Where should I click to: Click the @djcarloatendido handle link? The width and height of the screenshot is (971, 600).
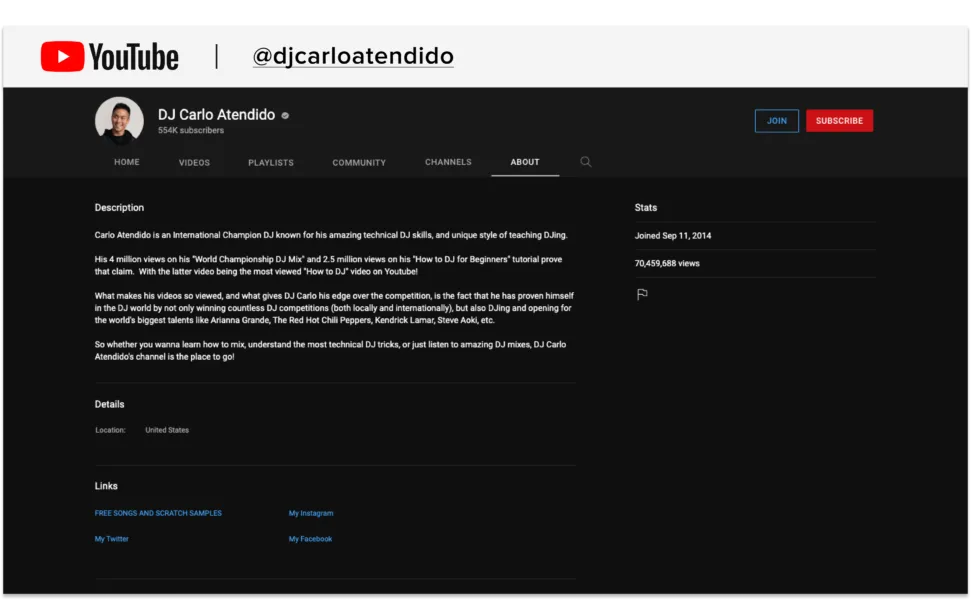[353, 56]
